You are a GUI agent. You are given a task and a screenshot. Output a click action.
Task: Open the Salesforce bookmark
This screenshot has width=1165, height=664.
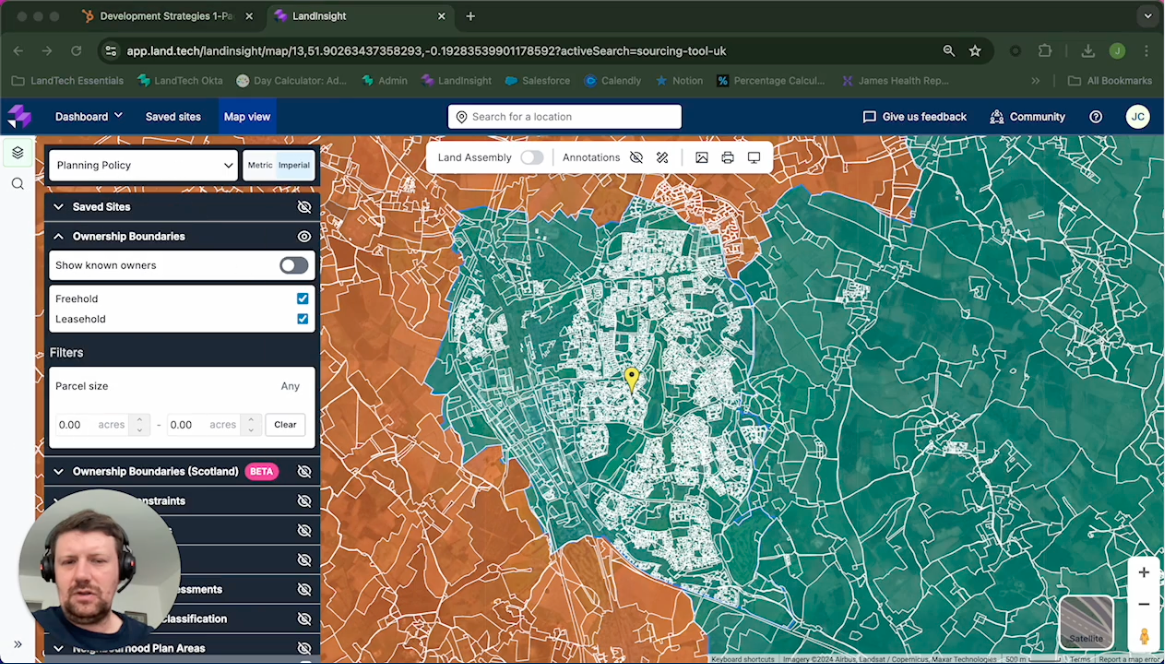point(537,80)
